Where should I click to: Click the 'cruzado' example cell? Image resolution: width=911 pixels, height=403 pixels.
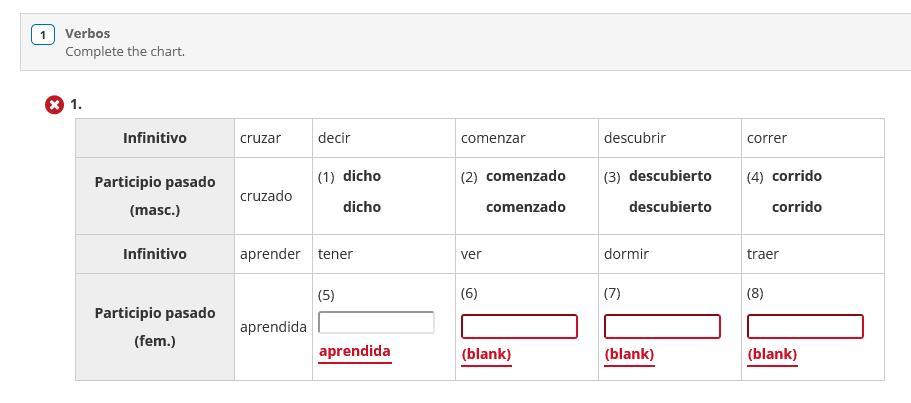(266, 196)
